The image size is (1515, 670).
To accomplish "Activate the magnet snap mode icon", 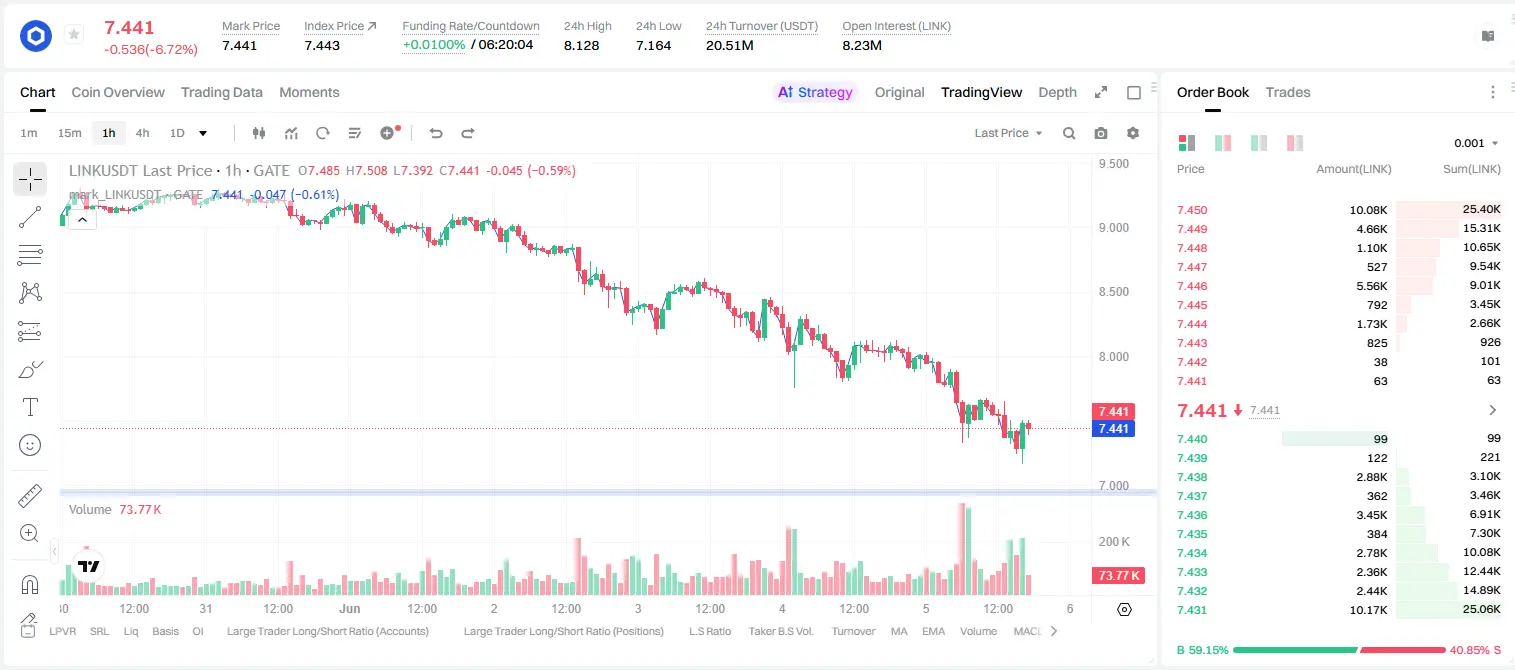I will (30, 585).
